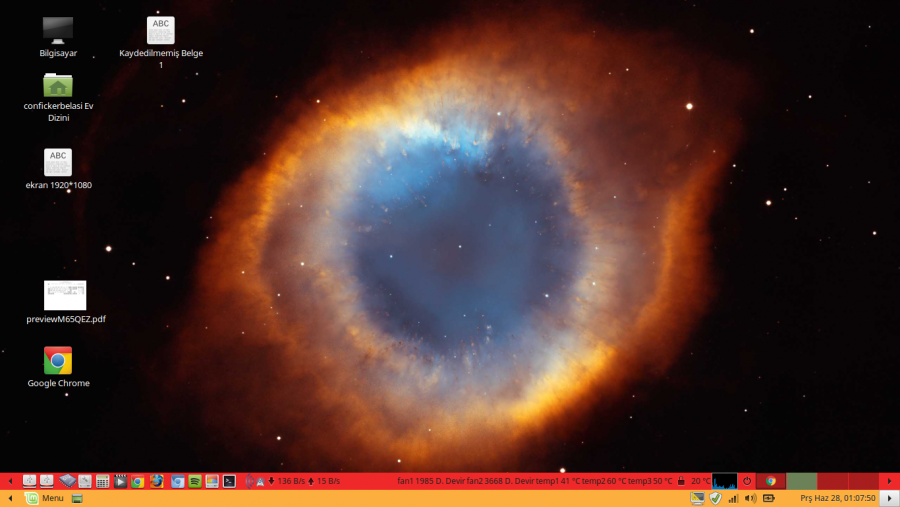
Task: Open the network signal bars icon
Action: pyautogui.click(x=733, y=498)
